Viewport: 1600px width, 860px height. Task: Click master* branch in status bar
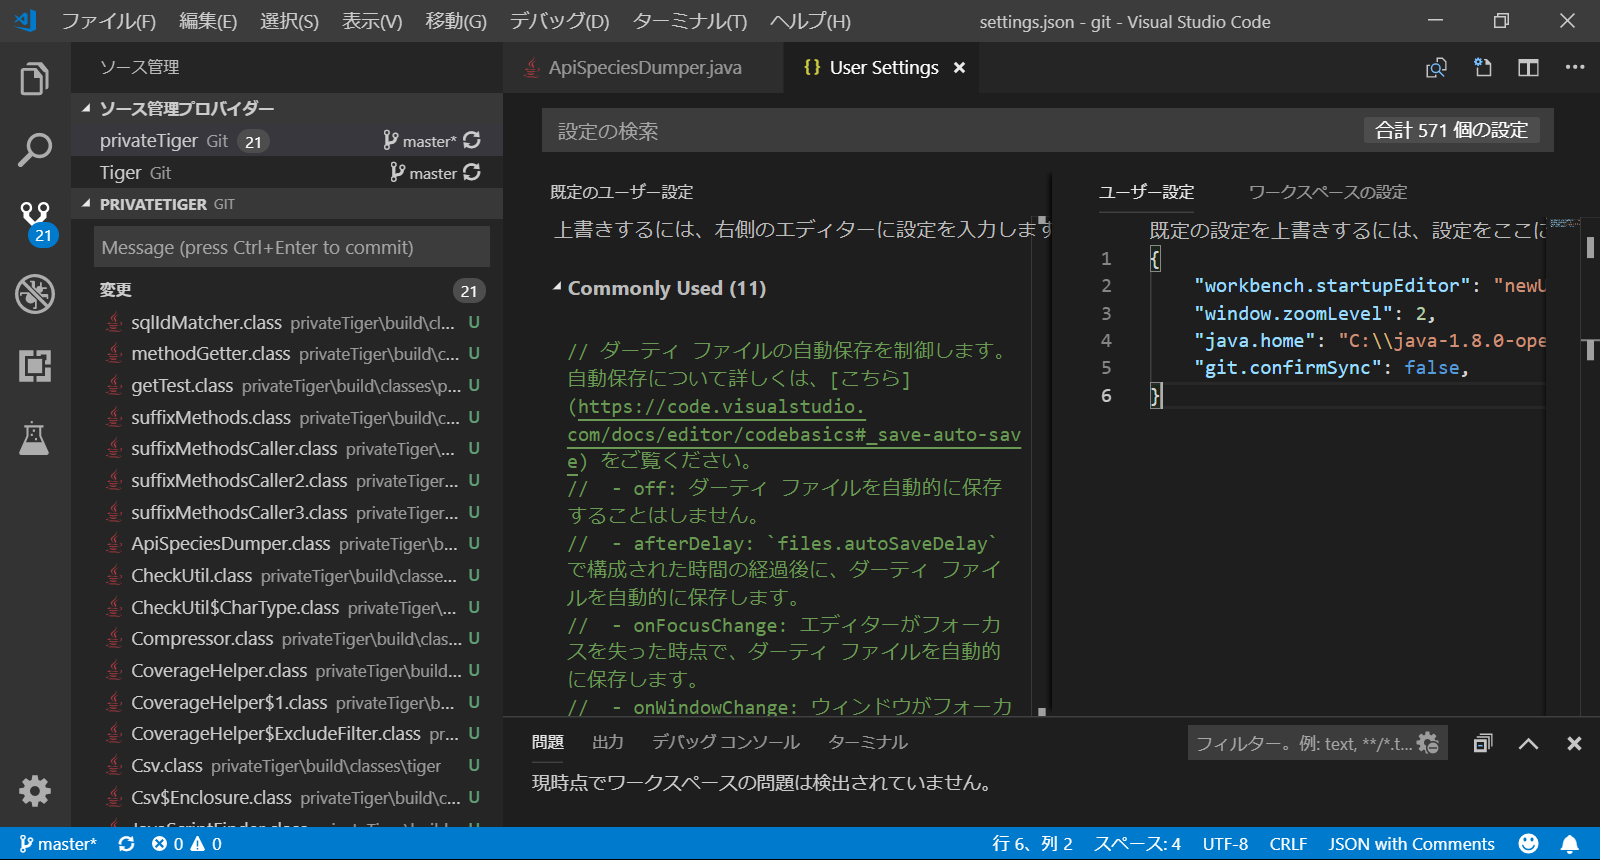[x=58, y=844]
